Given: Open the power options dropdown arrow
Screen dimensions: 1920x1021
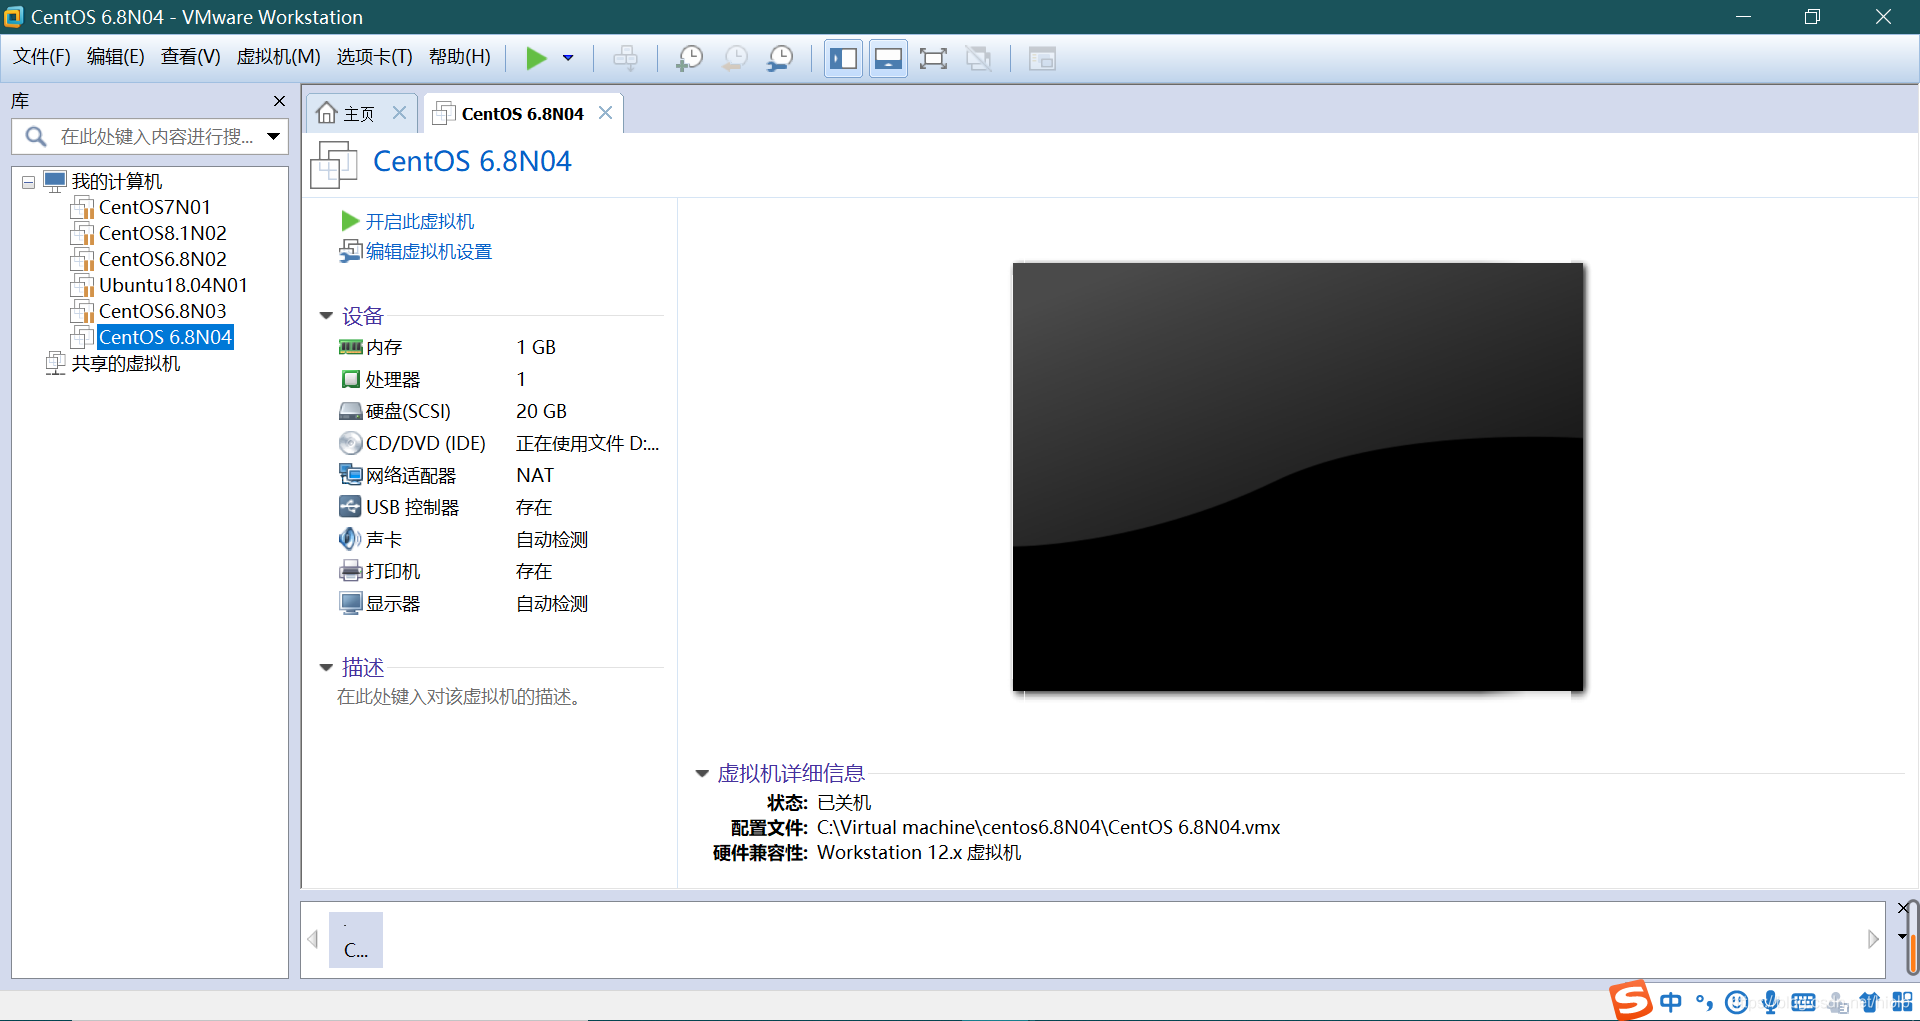Looking at the screenshot, I should click(x=568, y=58).
